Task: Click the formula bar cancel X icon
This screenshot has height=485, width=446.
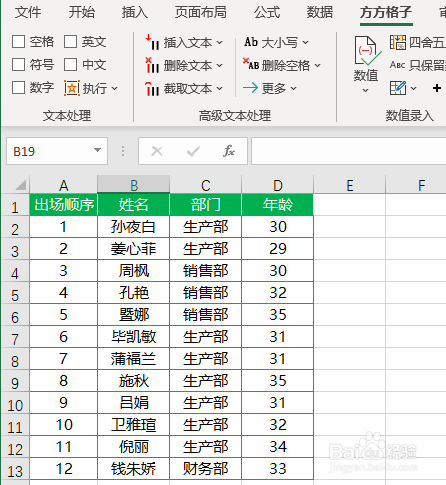Action: coord(157,151)
